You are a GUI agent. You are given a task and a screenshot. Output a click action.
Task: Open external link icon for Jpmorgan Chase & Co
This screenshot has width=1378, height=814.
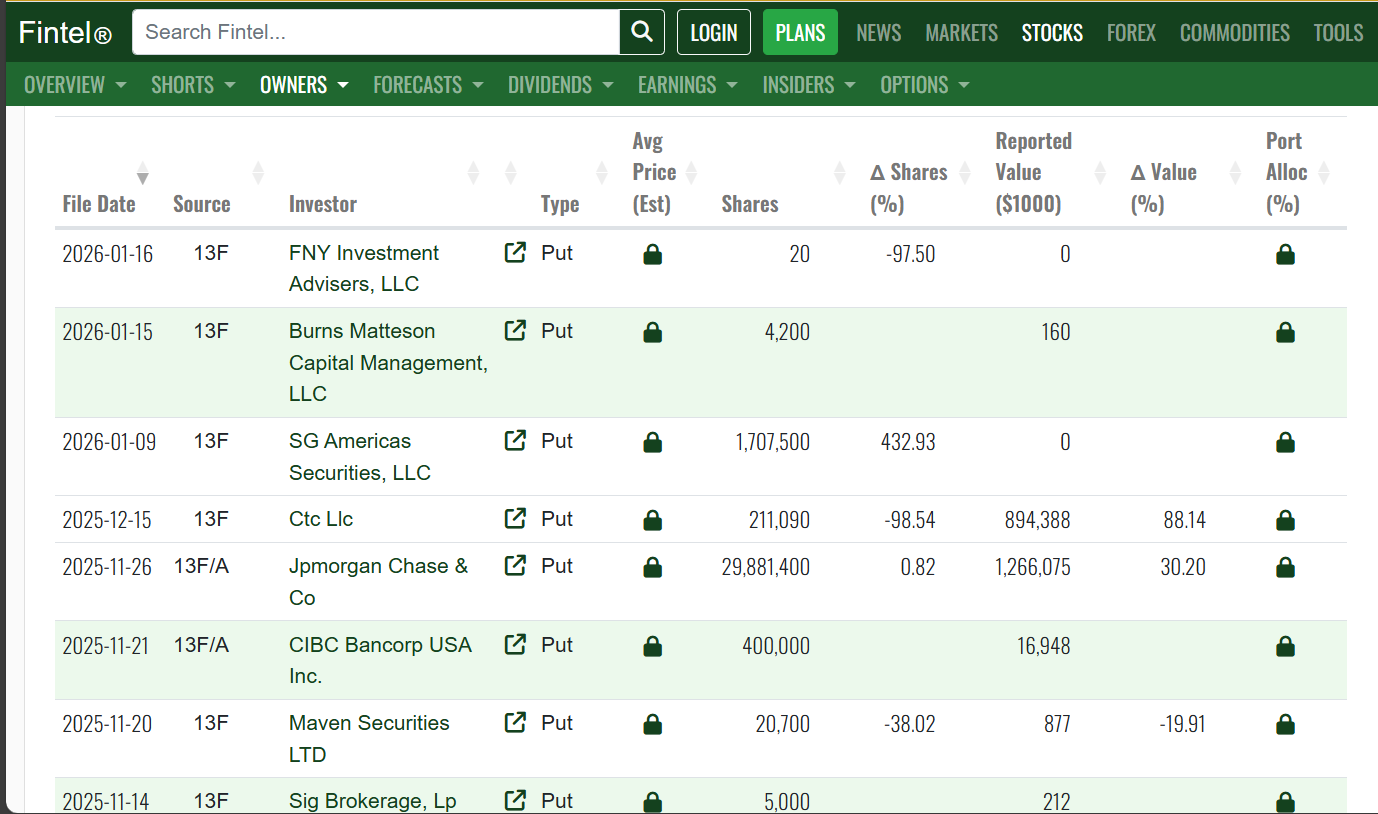pos(515,566)
